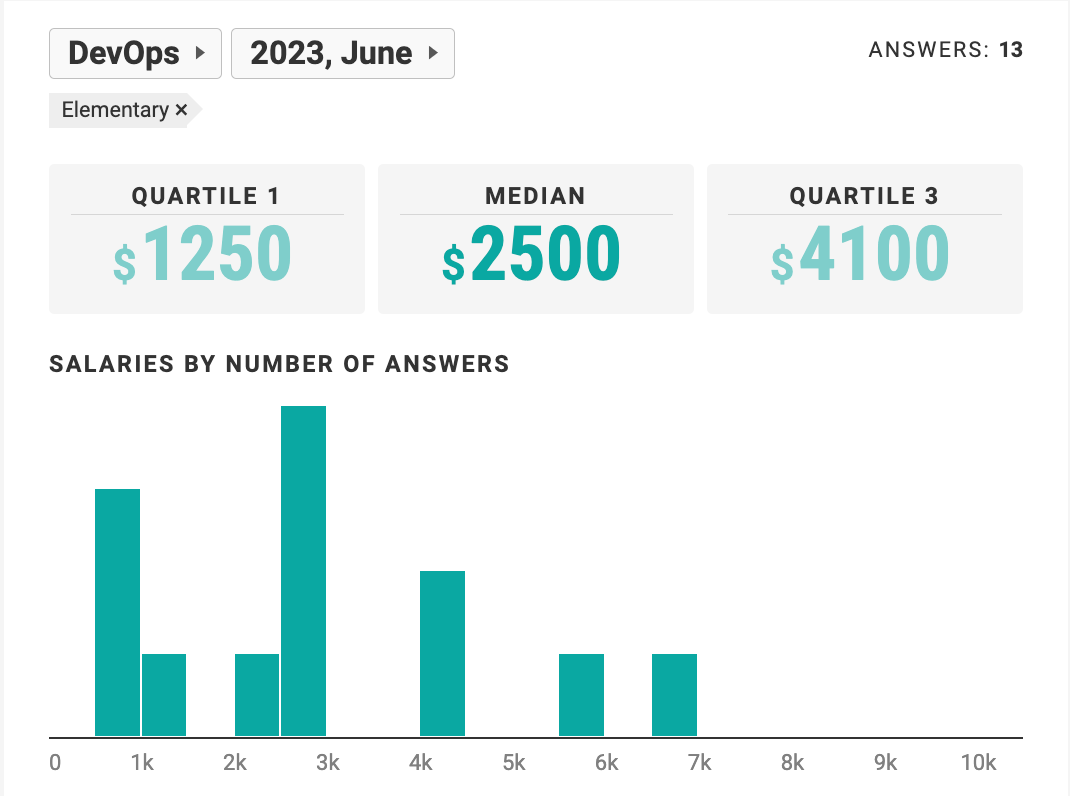Click the tallest bar near 3k
The width and height of the screenshot is (1070, 796).
coord(303,571)
